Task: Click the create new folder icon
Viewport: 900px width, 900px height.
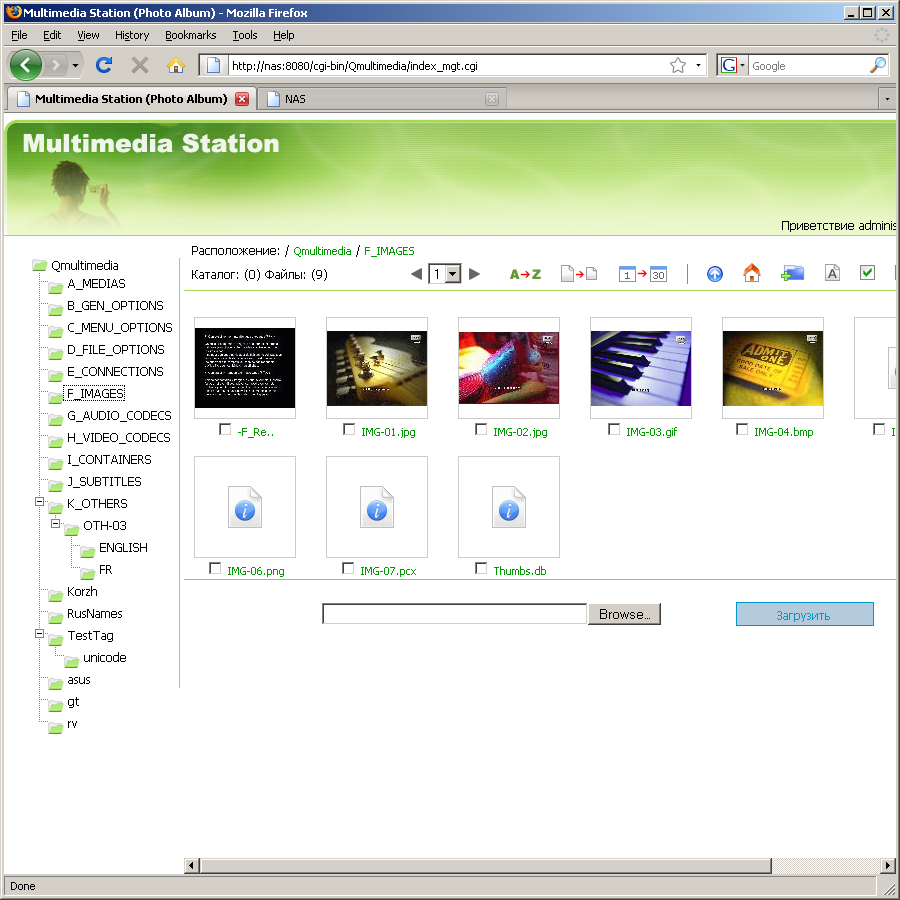Action: click(x=792, y=274)
